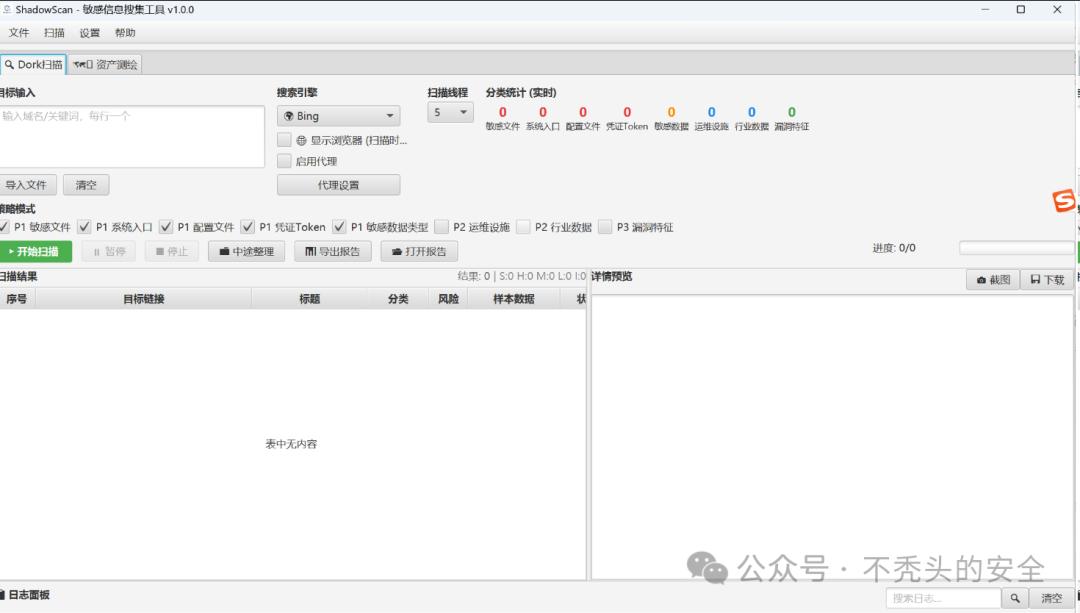The image size is (1080, 613).
Task: Click the 清空 button in log panel
Action: [1052, 598]
